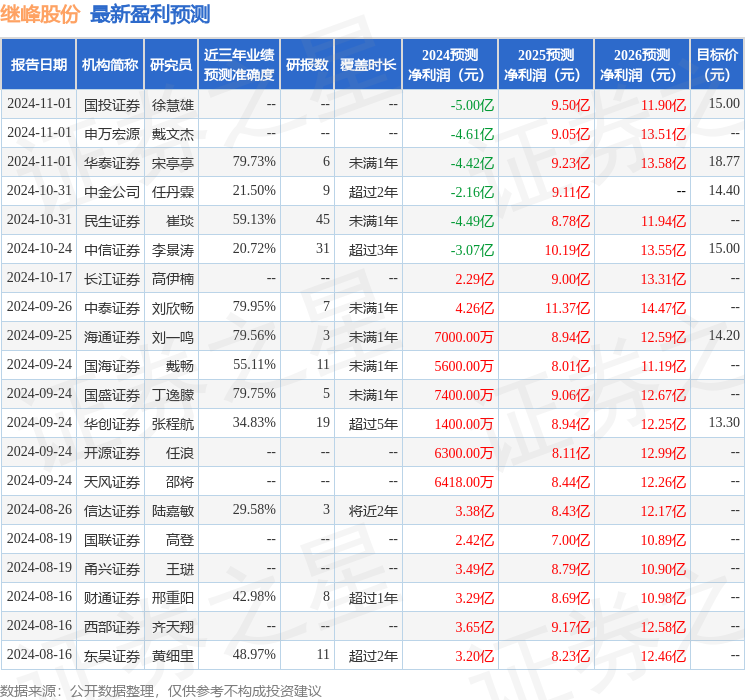
Task: Click the 机构简称 column header
Action: (110, 65)
